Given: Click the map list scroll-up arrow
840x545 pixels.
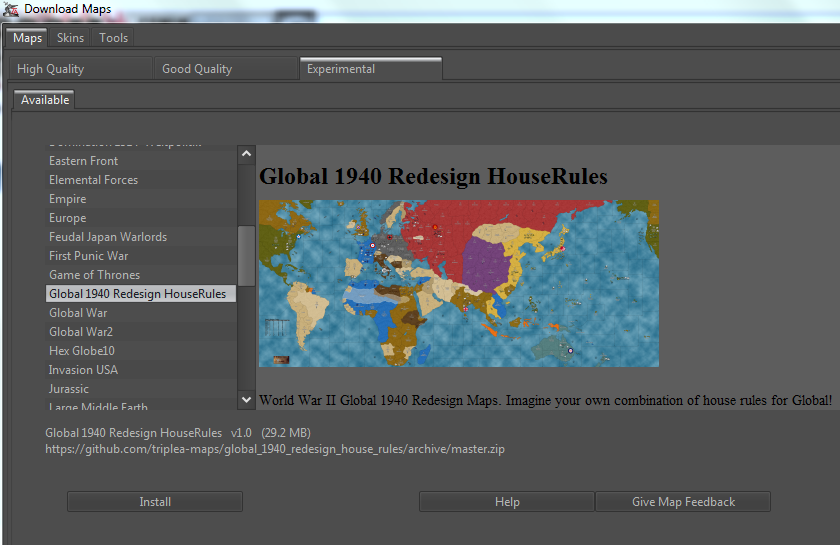Looking at the screenshot, I should (x=246, y=154).
